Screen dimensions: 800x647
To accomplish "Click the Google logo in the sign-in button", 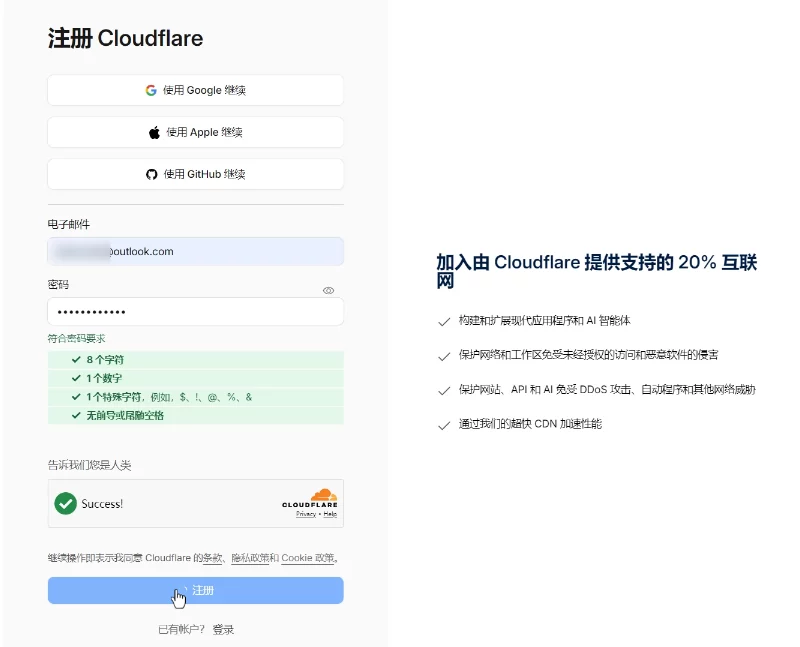I will (x=151, y=90).
